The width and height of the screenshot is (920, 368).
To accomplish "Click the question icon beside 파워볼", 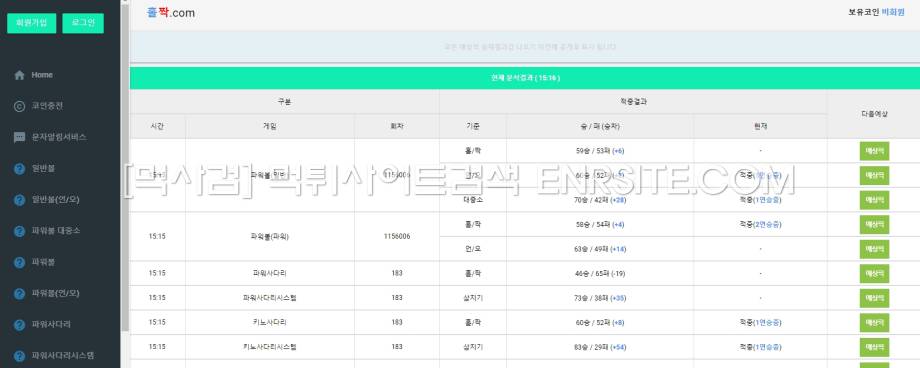I will [19, 262].
